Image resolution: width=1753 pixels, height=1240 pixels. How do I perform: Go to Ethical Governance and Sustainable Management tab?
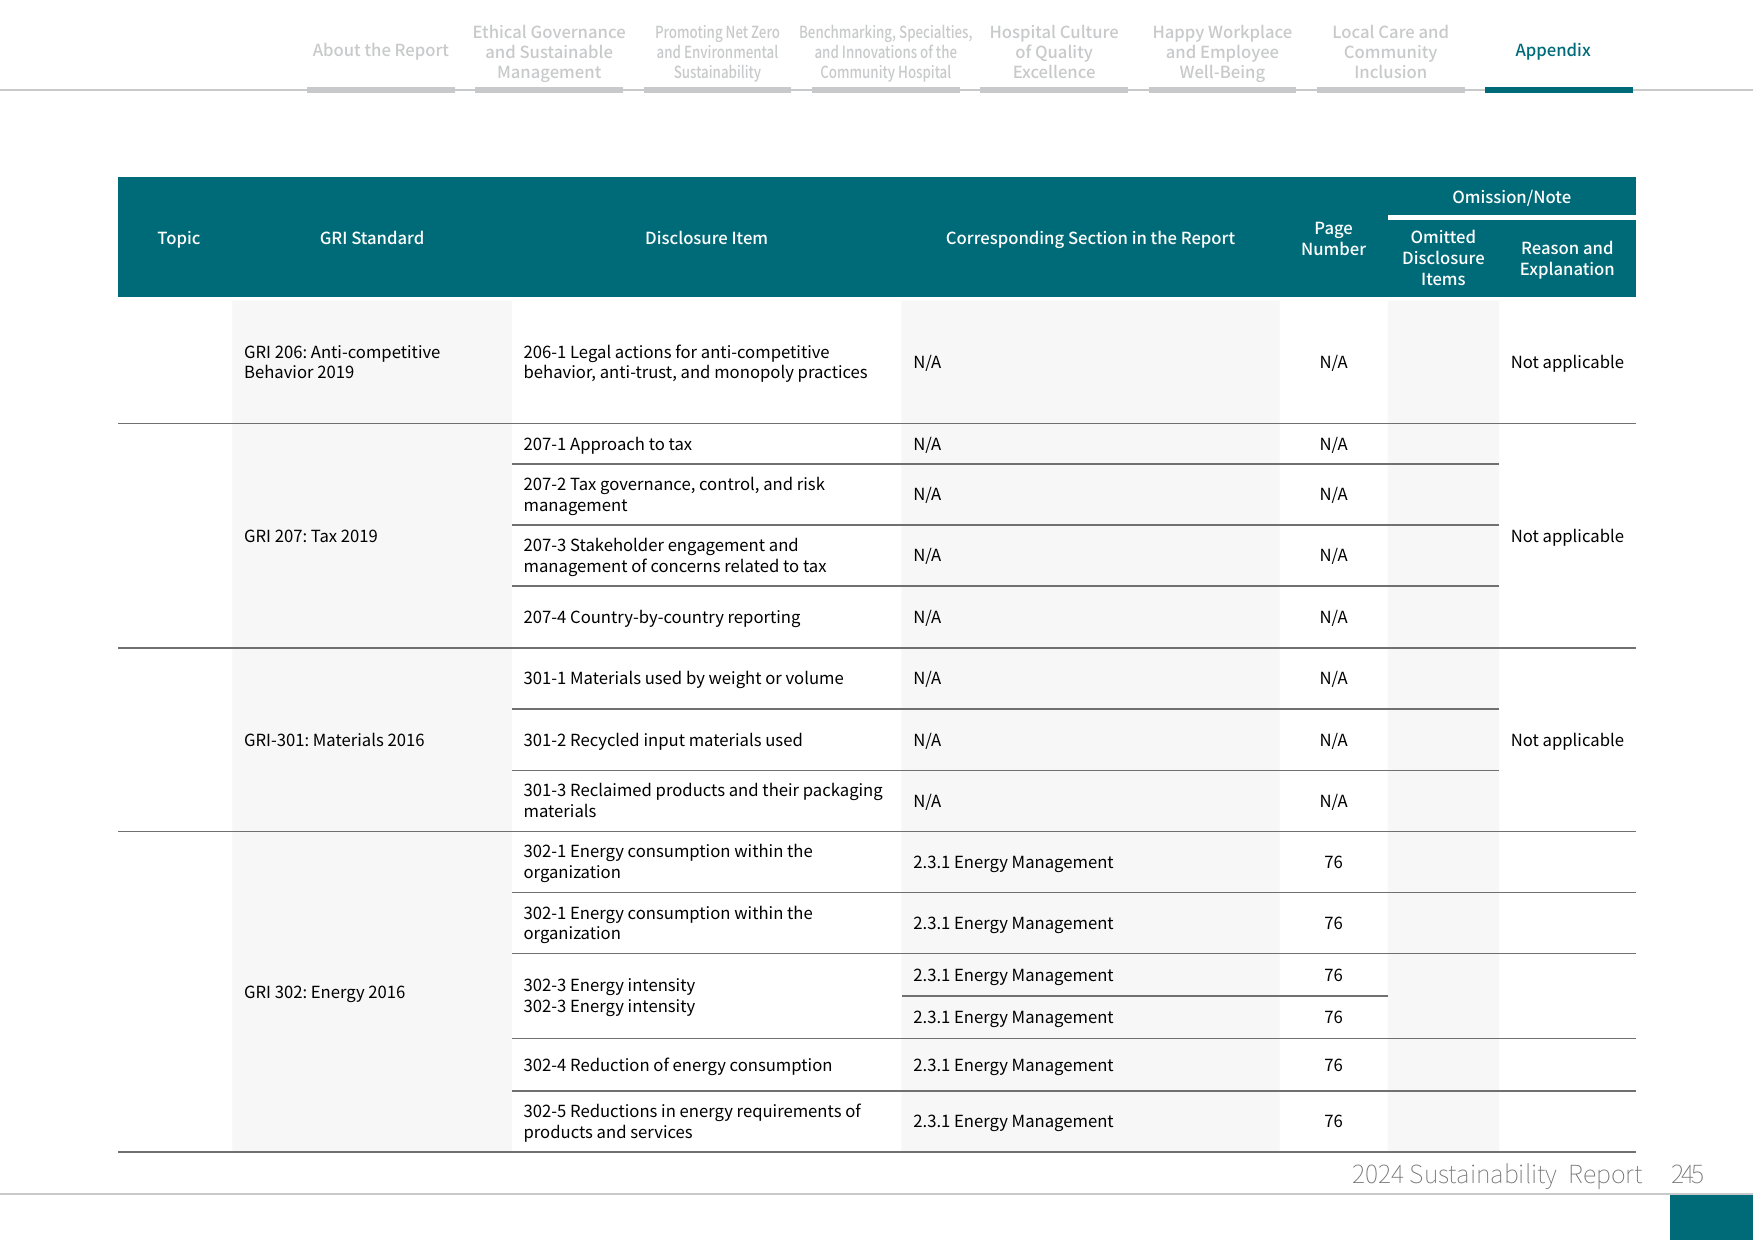click(x=549, y=52)
